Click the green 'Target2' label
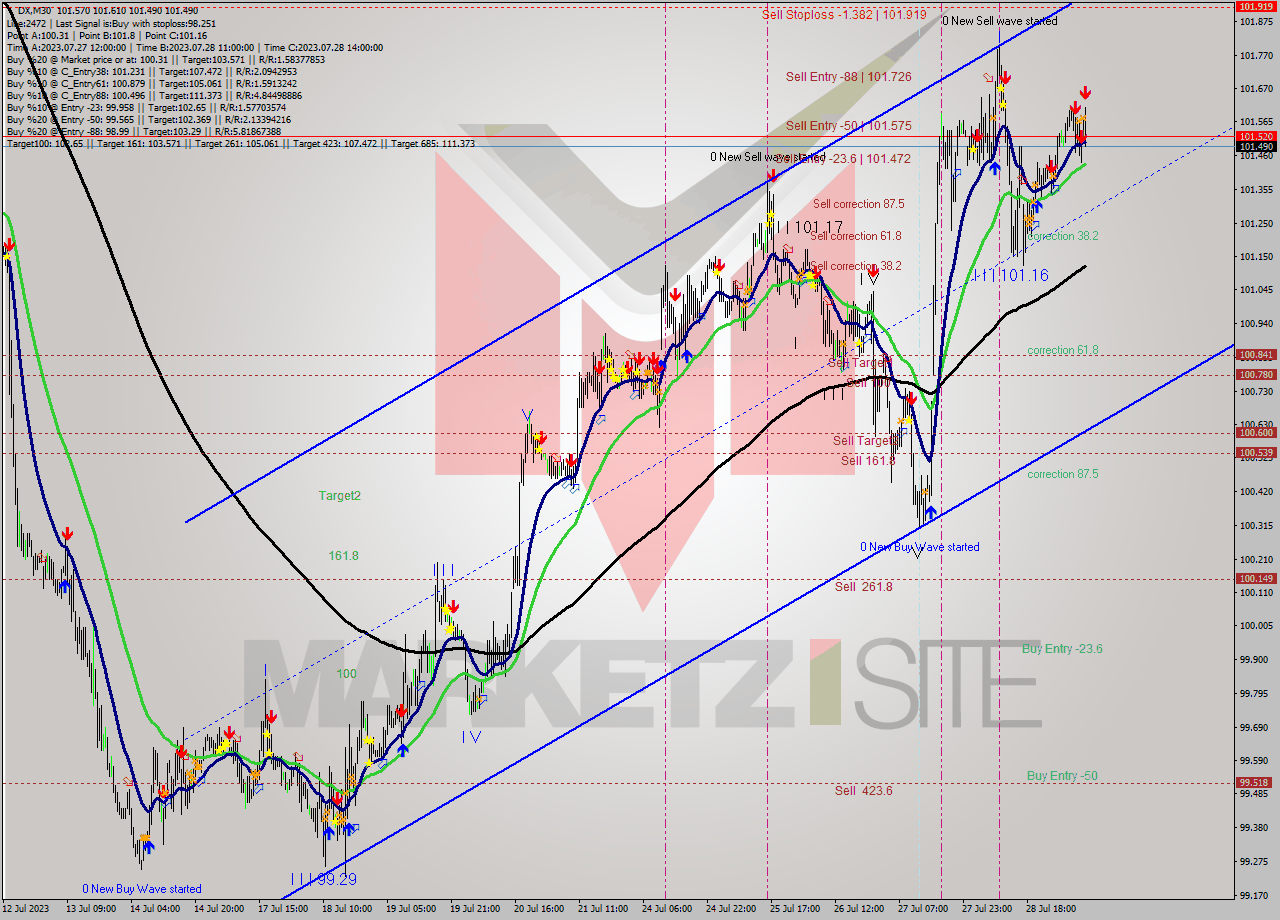Screen dimensions: 1280x920 click(x=340, y=496)
